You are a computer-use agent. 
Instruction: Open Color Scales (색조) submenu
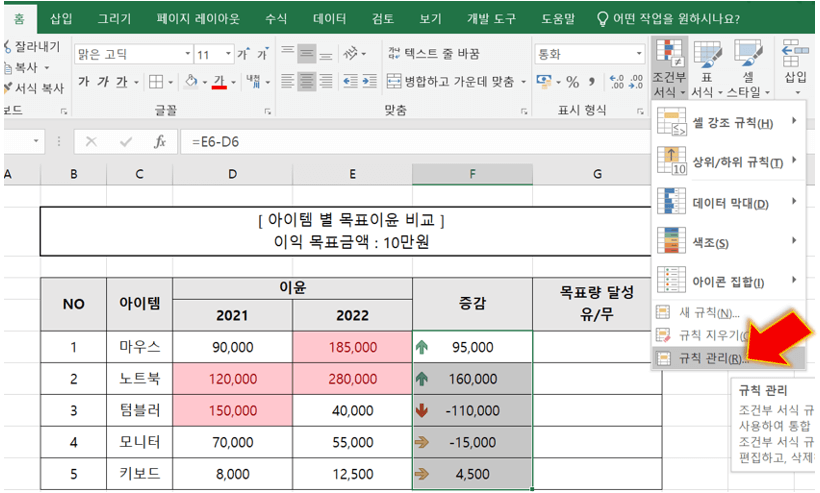pyautogui.click(x=728, y=242)
